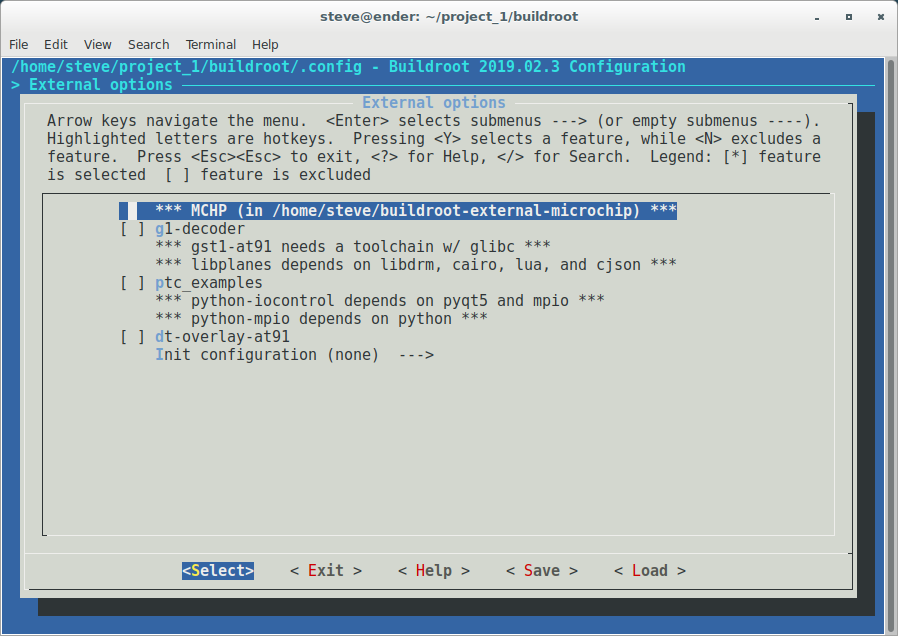Close the terminal window
Image resolution: width=898 pixels, height=636 pixels.
(876, 16)
